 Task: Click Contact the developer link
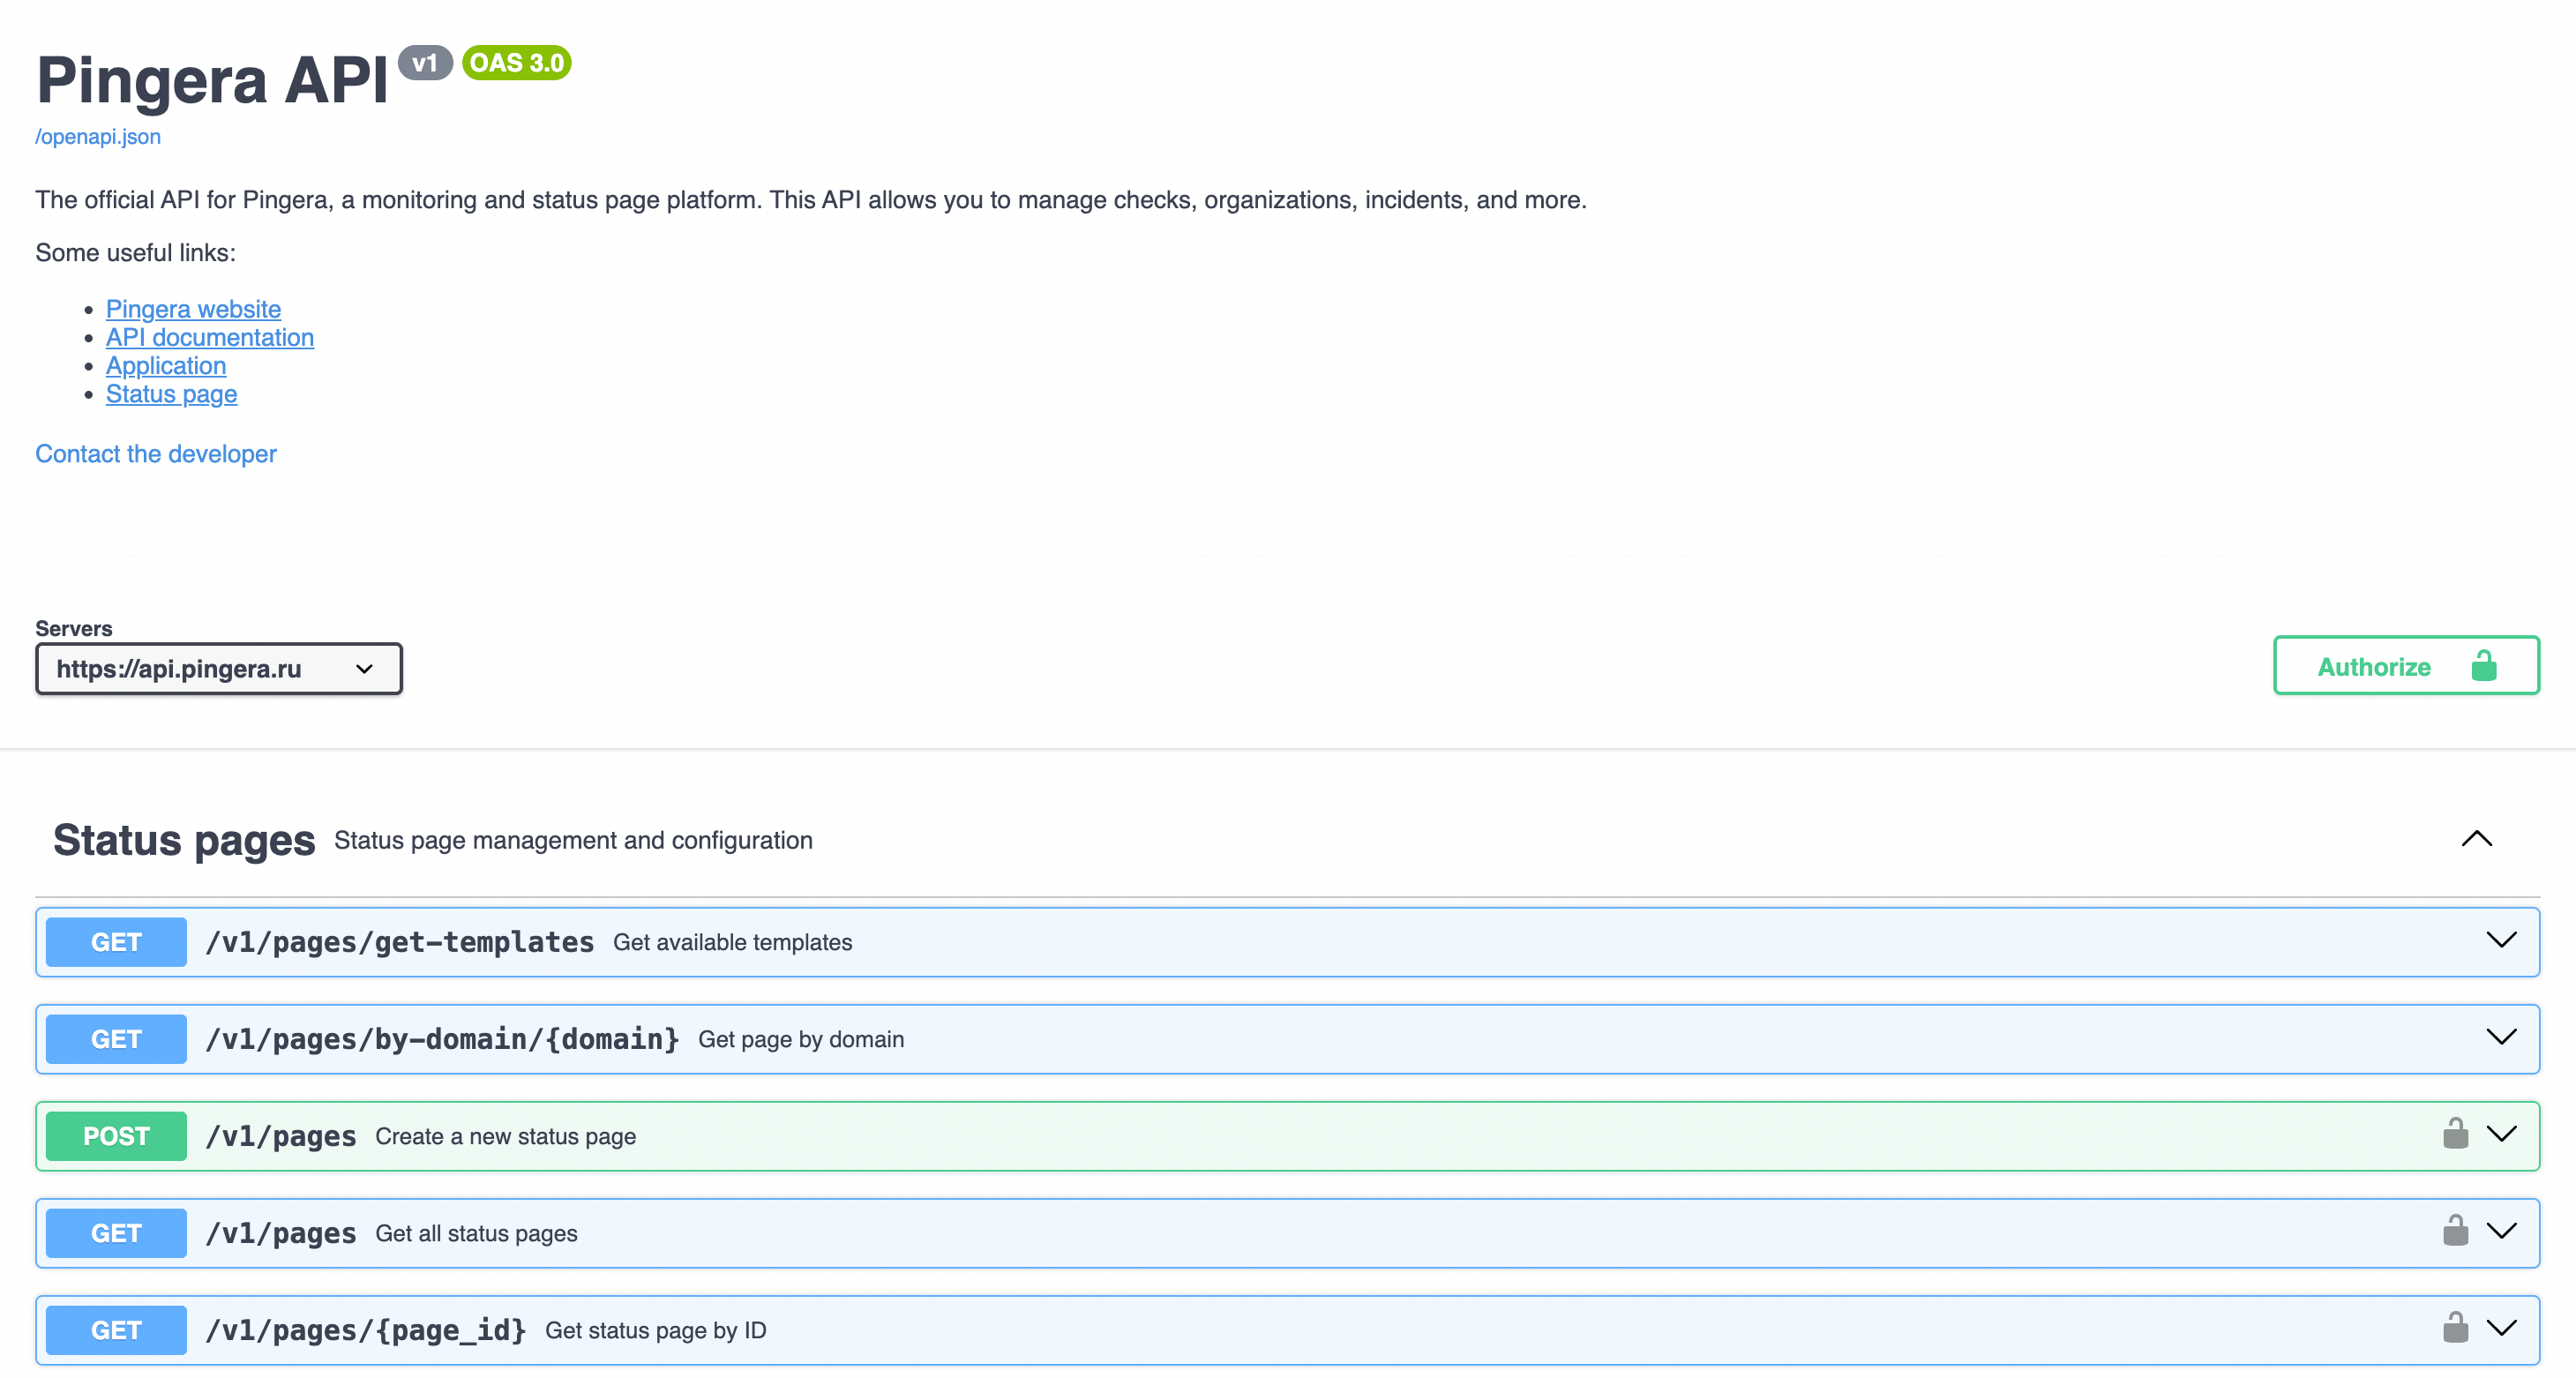(x=156, y=454)
